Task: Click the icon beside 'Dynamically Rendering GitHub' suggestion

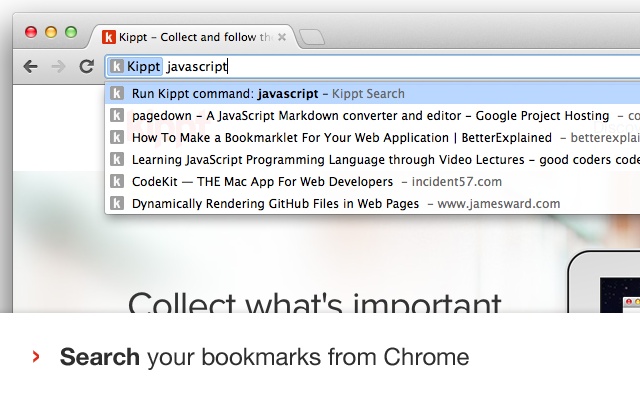Action: [x=117, y=204]
